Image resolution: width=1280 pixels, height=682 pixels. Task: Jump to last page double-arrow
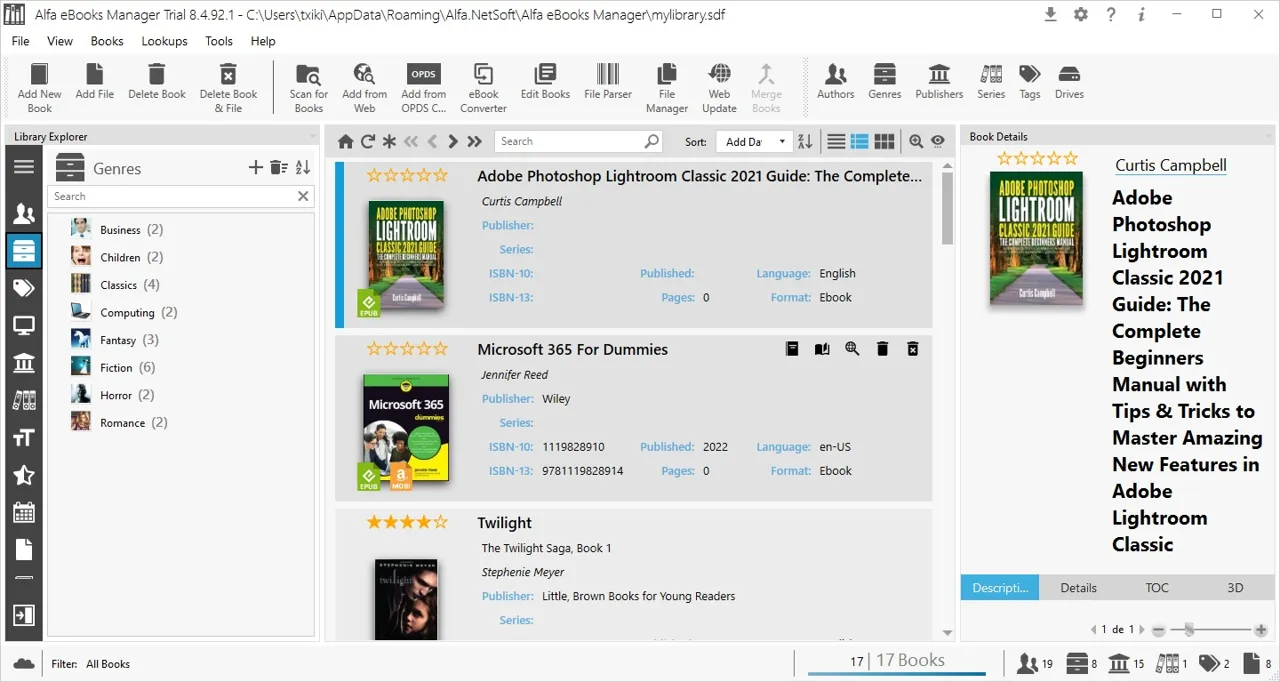click(x=474, y=142)
